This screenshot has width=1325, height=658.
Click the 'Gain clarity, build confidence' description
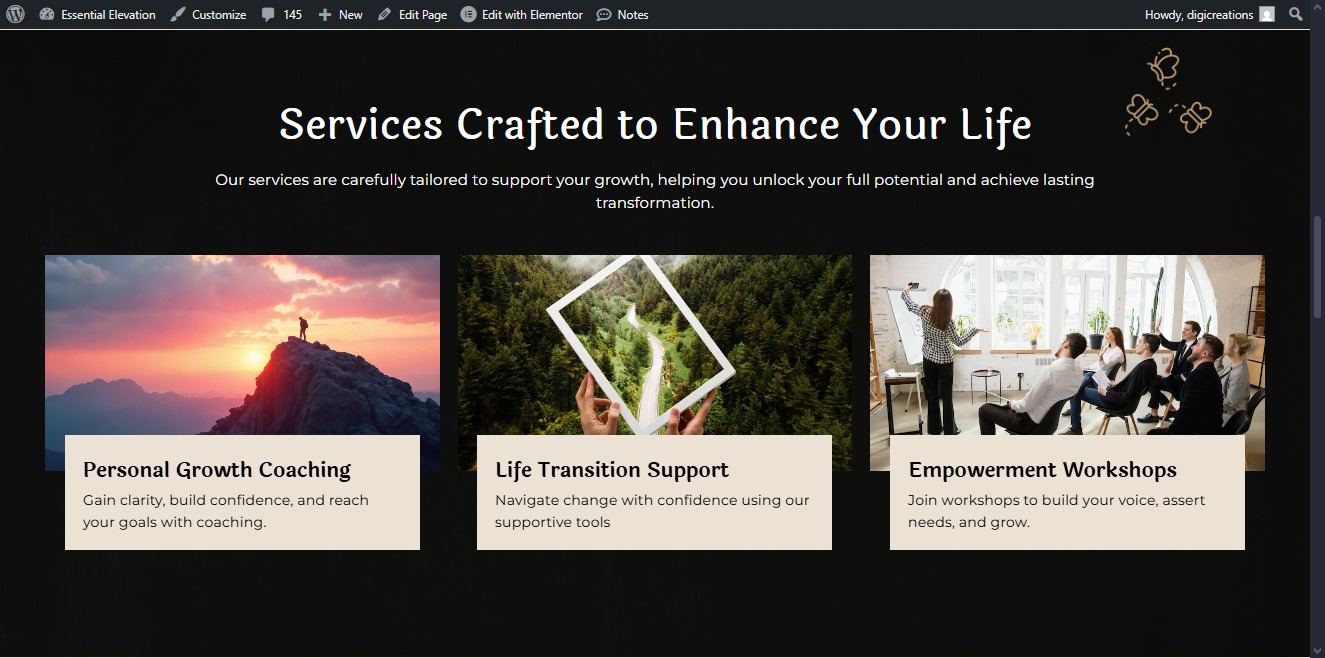pos(226,511)
